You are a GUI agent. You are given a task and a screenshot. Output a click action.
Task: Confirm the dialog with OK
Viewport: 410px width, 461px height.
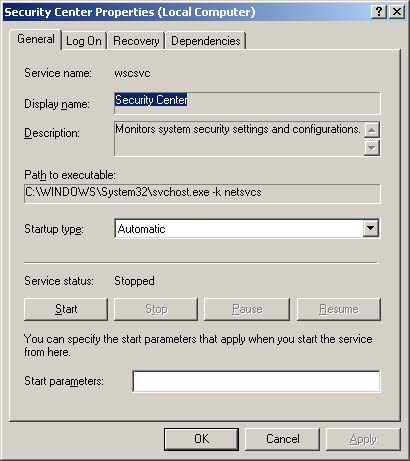point(201,439)
